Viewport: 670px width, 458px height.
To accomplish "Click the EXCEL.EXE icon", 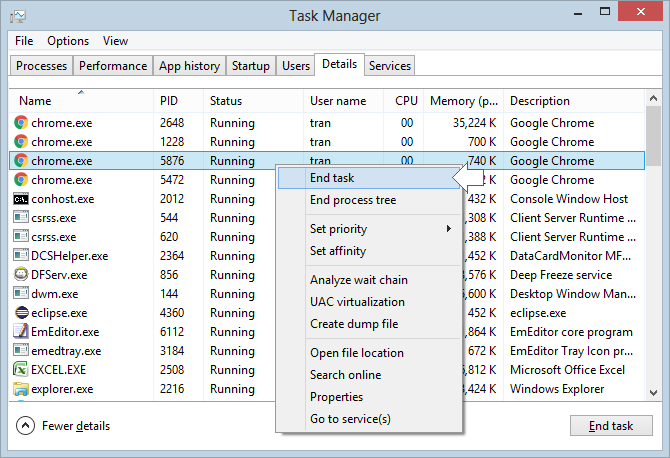I will coord(21,369).
